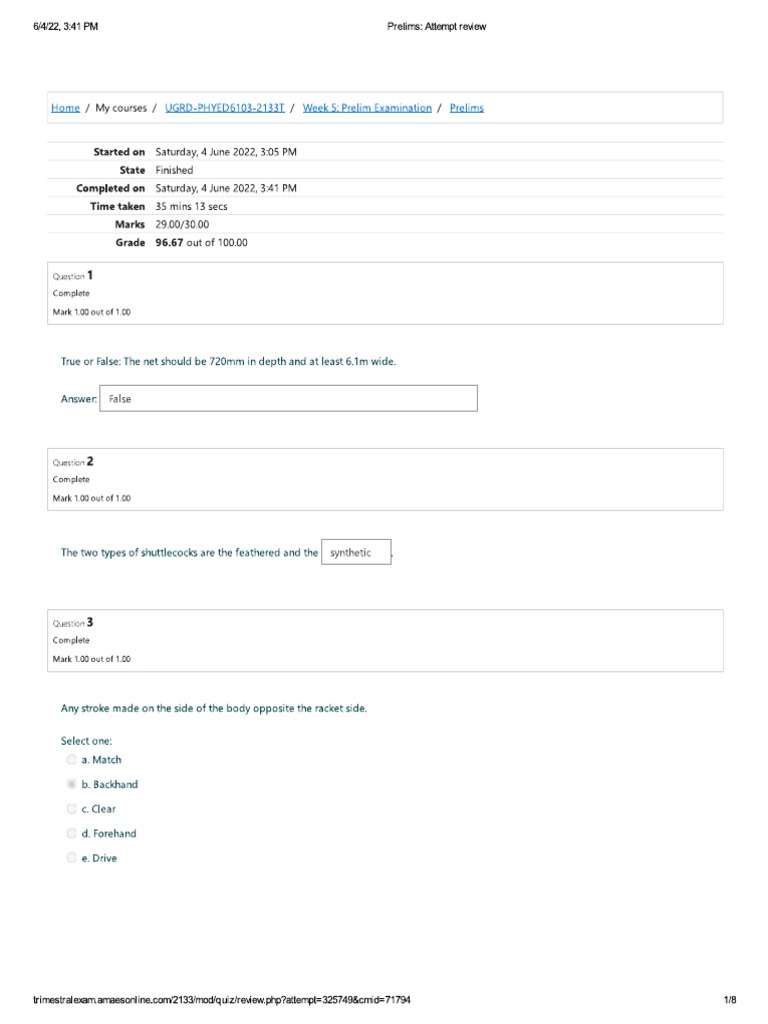Click the Prelims: Attempt review page title
The image size is (768, 1024).
436,27
